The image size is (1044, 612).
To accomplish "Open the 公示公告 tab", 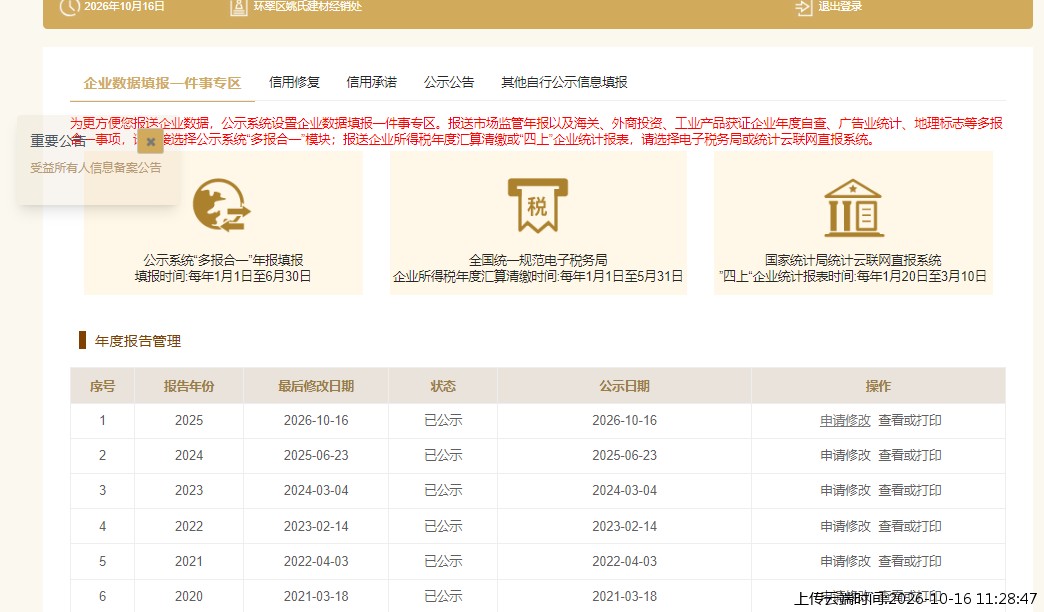I will (x=449, y=83).
